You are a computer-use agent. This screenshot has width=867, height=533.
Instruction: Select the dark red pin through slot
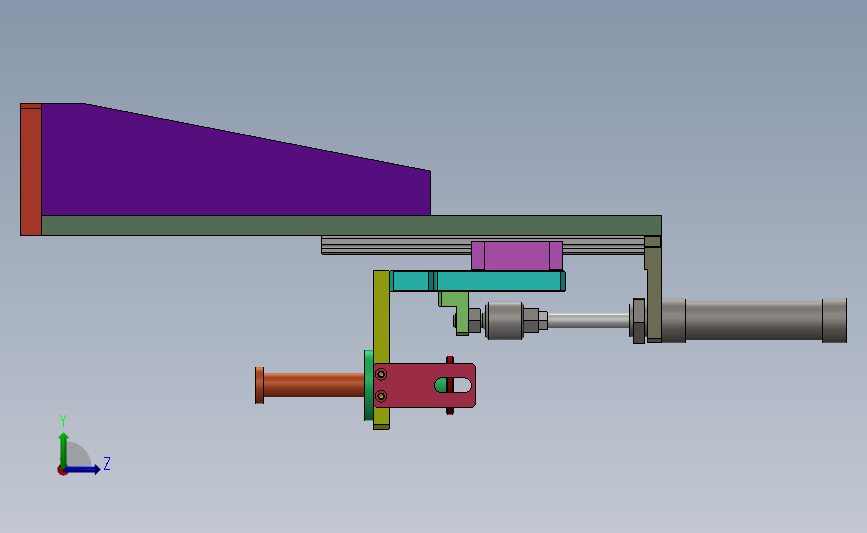(x=450, y=385)
